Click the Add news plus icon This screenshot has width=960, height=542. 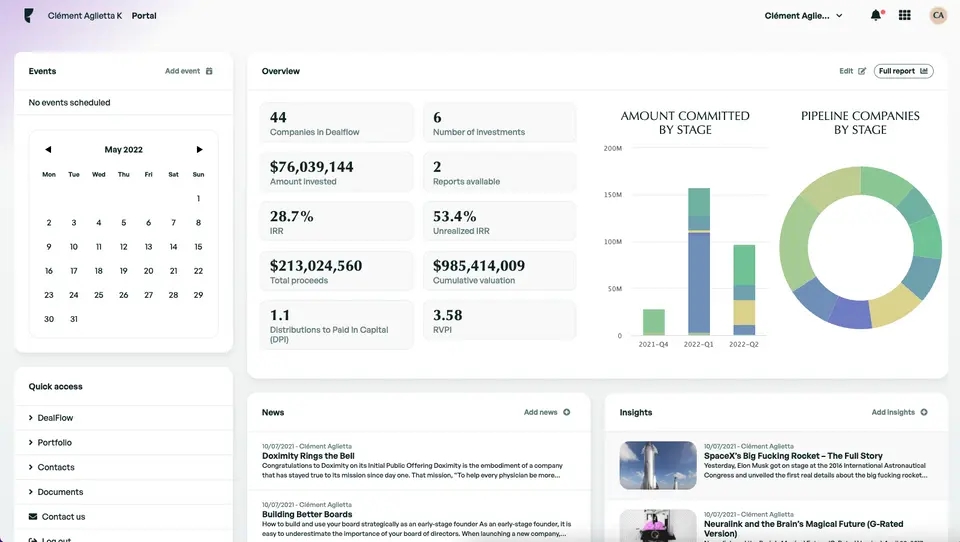(567, 412)
